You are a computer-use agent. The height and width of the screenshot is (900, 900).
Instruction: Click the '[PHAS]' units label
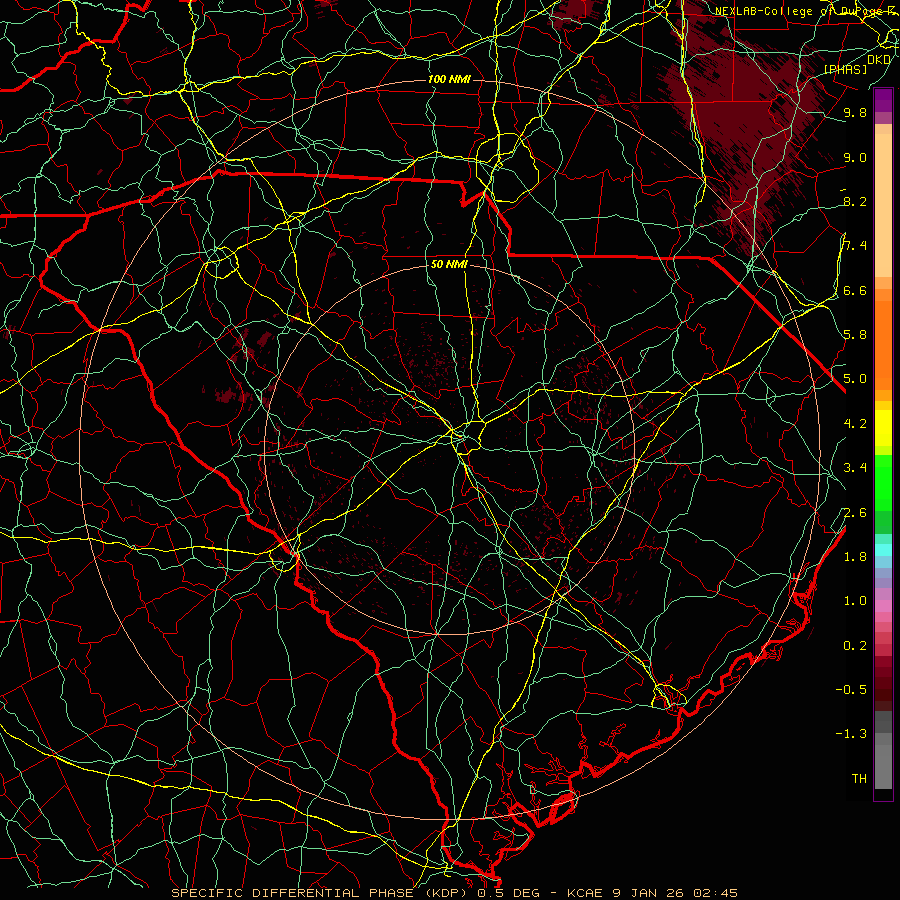click(845, 69)
